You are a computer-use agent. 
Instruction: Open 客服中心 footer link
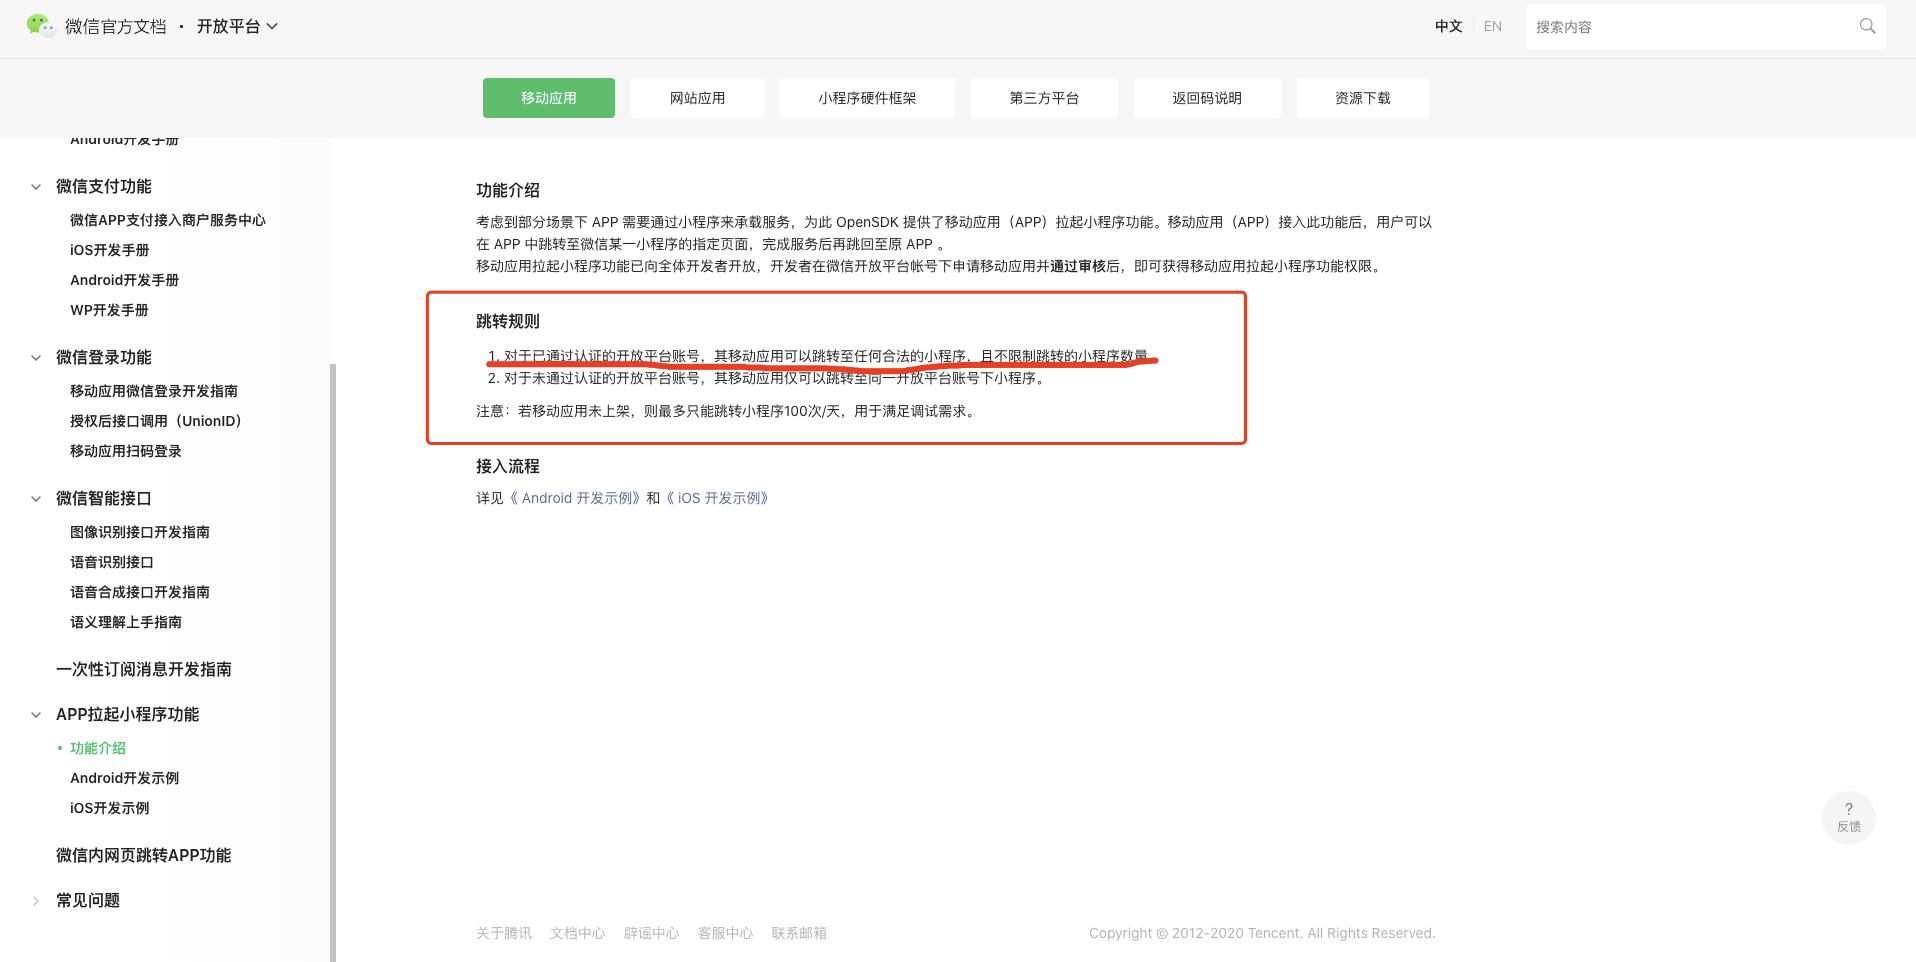726,933
